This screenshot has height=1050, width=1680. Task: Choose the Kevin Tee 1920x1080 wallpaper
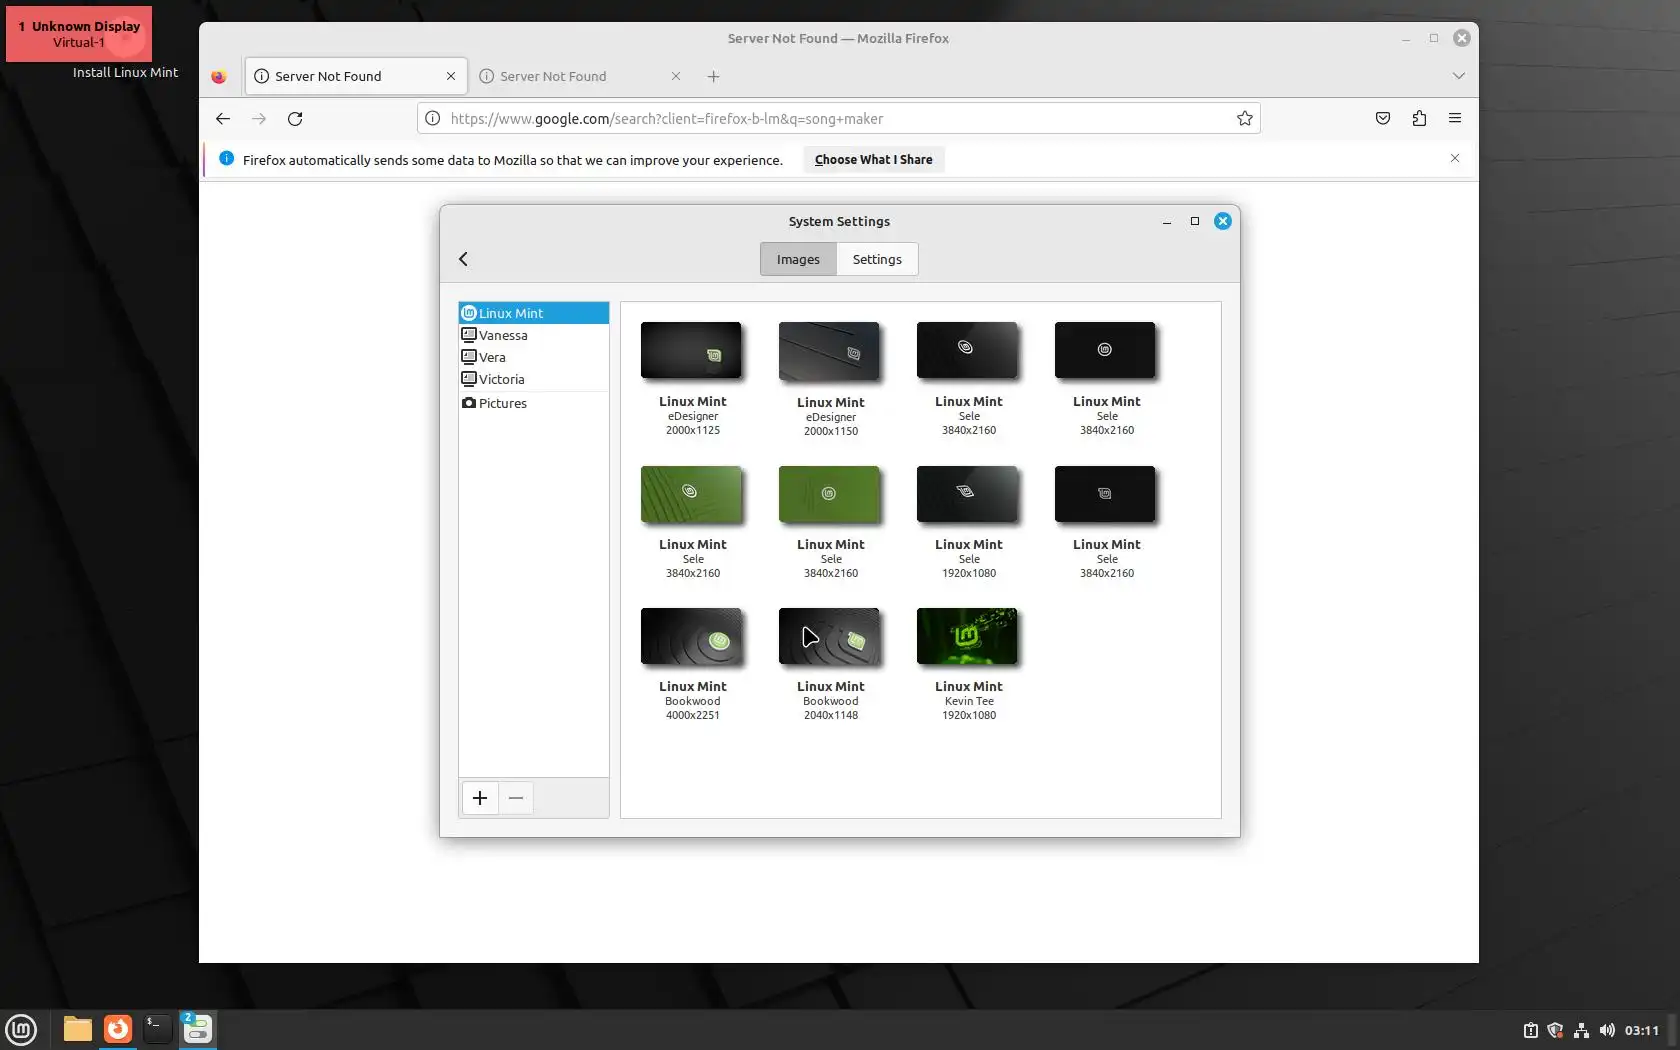coord(968,636)
